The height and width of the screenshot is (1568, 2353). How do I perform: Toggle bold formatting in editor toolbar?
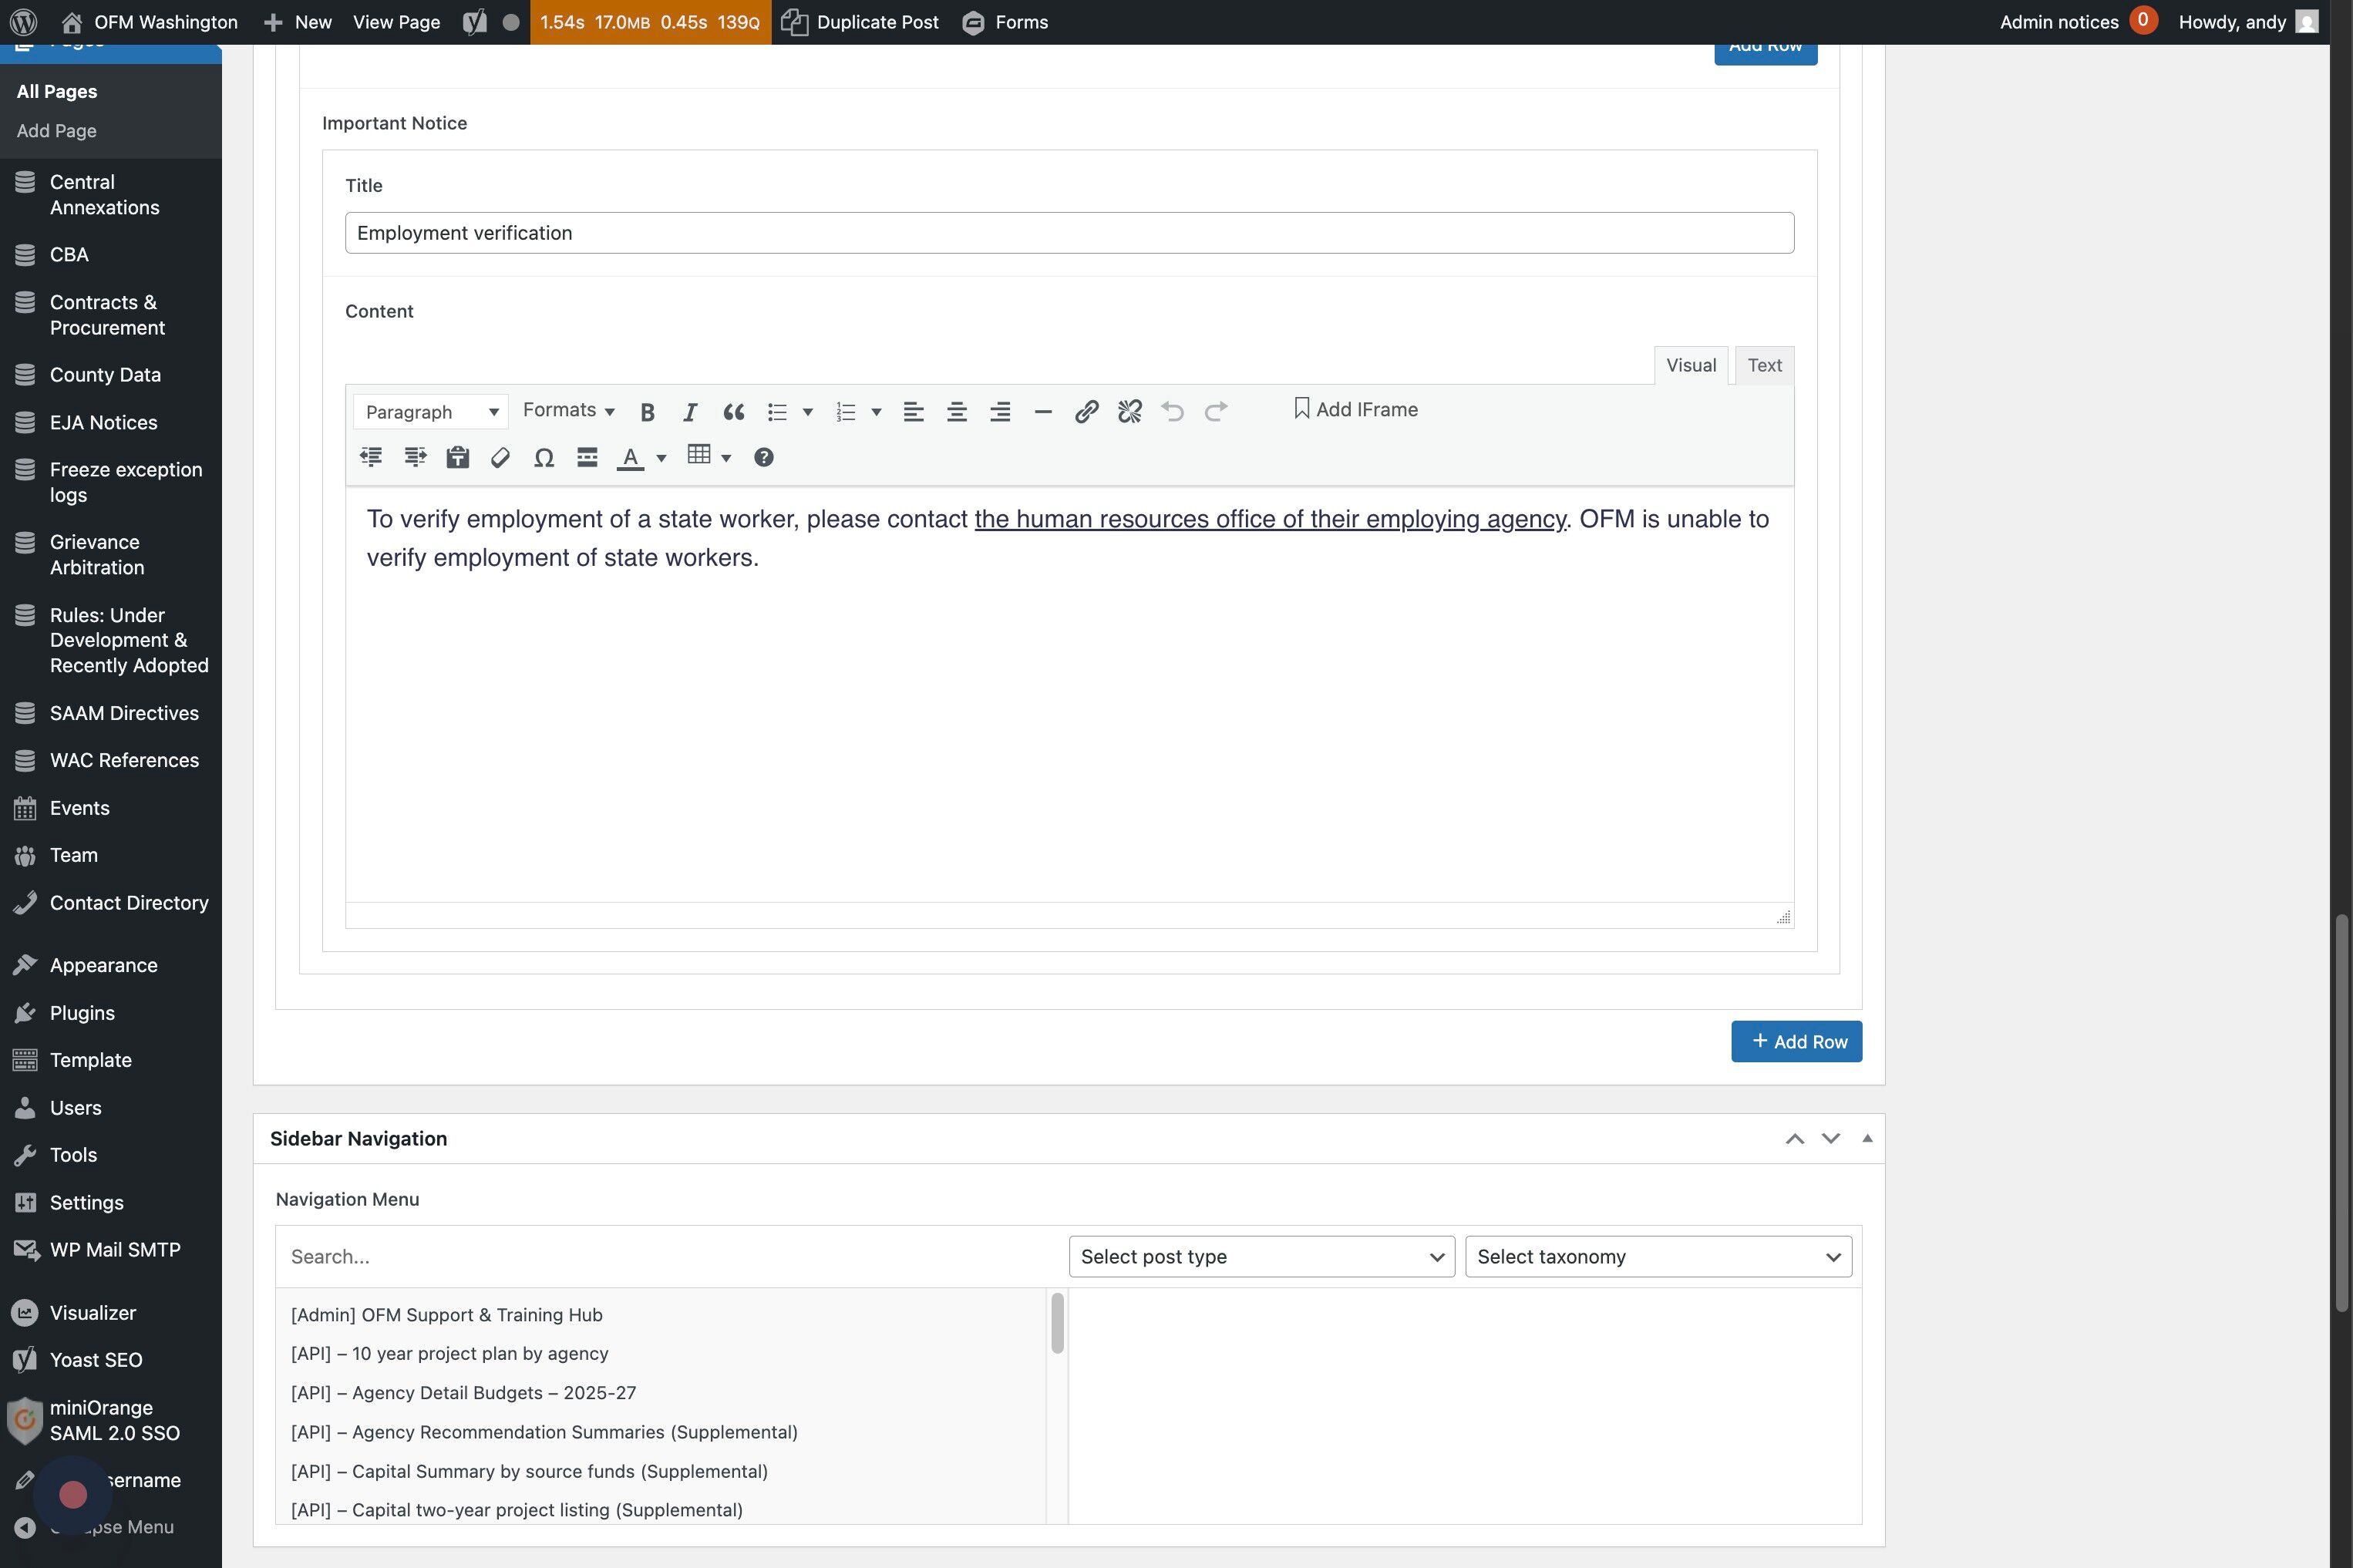(647, 412)
